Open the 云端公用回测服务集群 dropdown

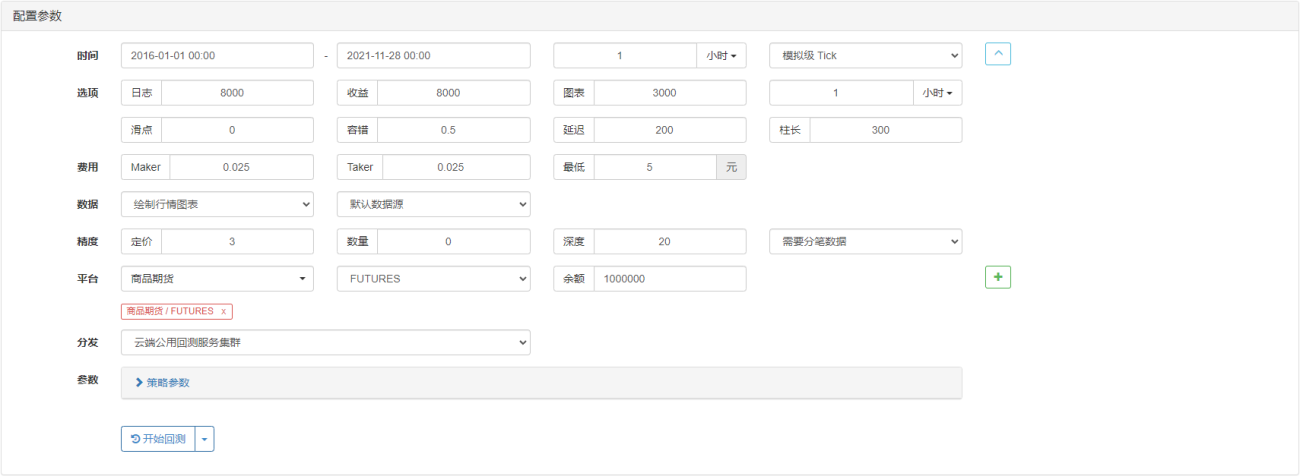pos(325,342)
